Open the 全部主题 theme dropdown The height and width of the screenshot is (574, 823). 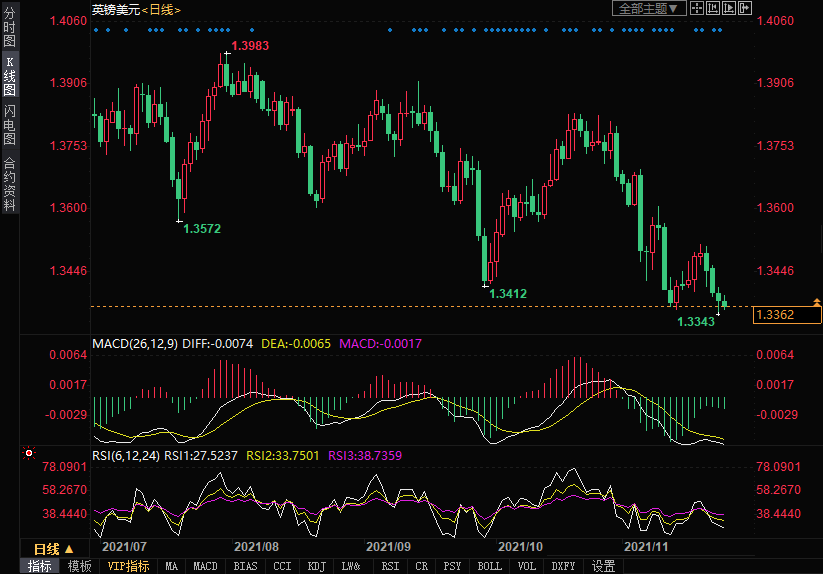click(648, 8)
